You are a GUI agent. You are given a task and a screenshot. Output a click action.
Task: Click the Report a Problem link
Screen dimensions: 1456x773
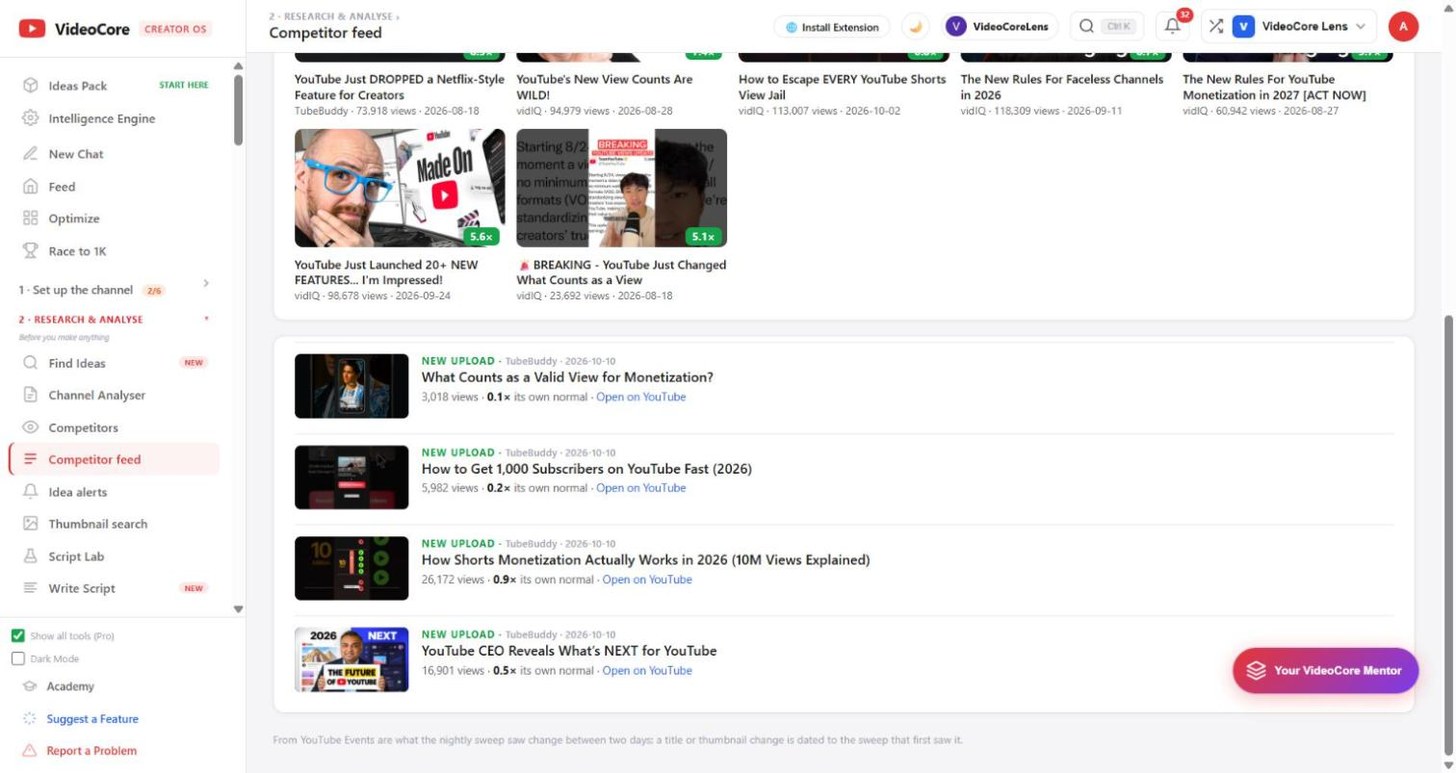coord(91,751)
